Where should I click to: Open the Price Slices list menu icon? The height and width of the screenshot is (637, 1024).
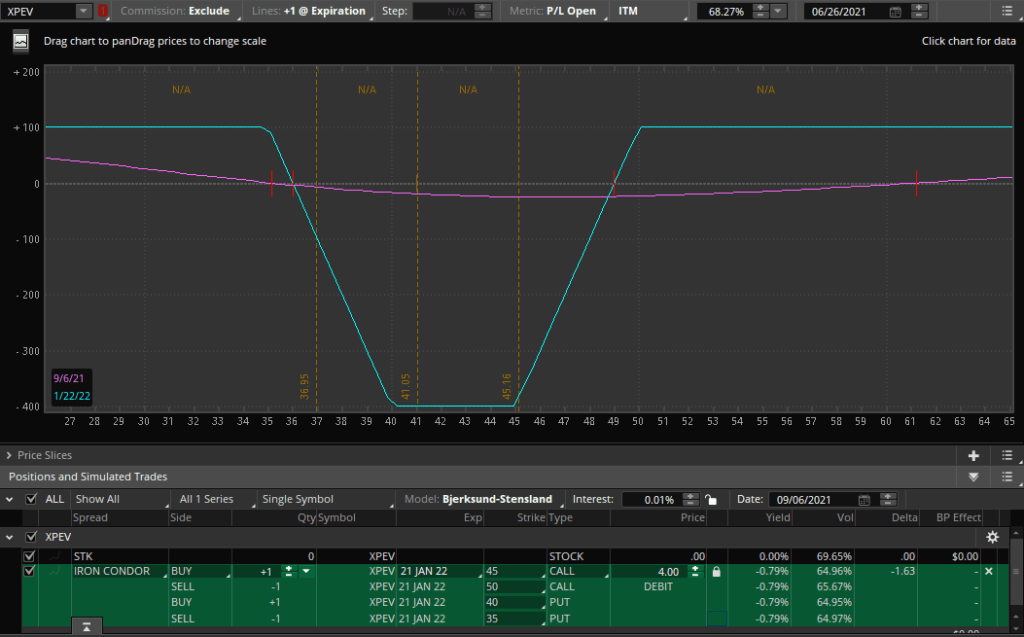click(1007, 455)
